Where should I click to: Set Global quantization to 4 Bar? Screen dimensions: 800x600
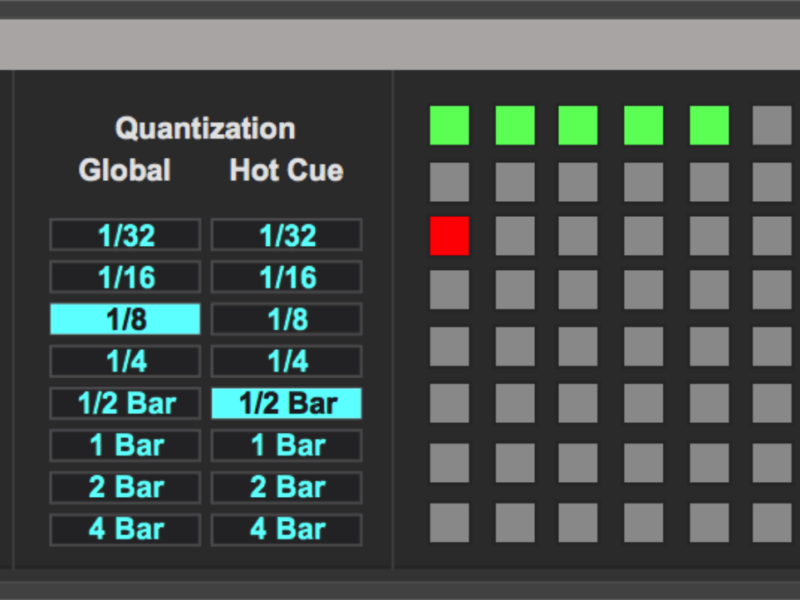click(125, 529)
